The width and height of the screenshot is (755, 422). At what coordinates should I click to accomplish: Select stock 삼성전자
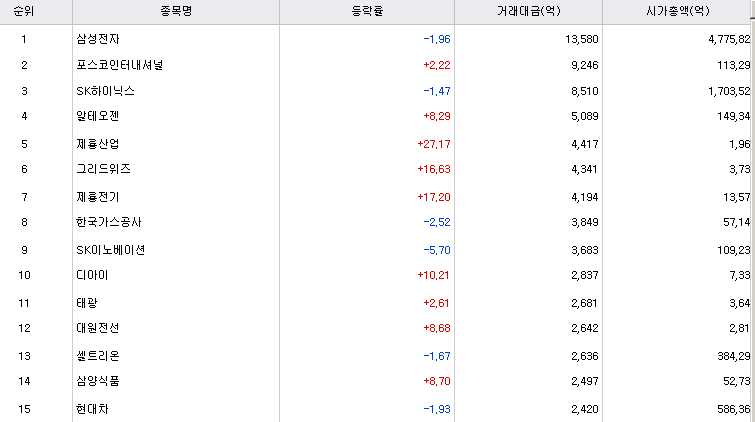(x=98, y=39)
